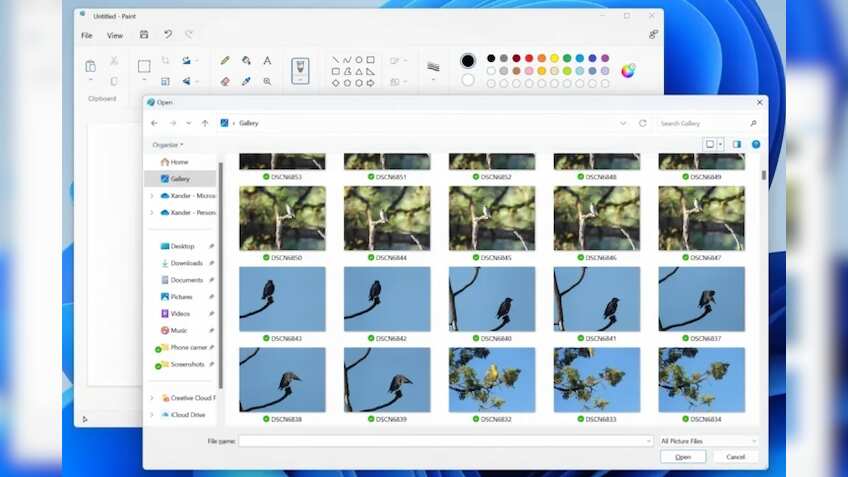Select the Magnifier tool in Paint
848x477 pixels.
click(267, 82)
